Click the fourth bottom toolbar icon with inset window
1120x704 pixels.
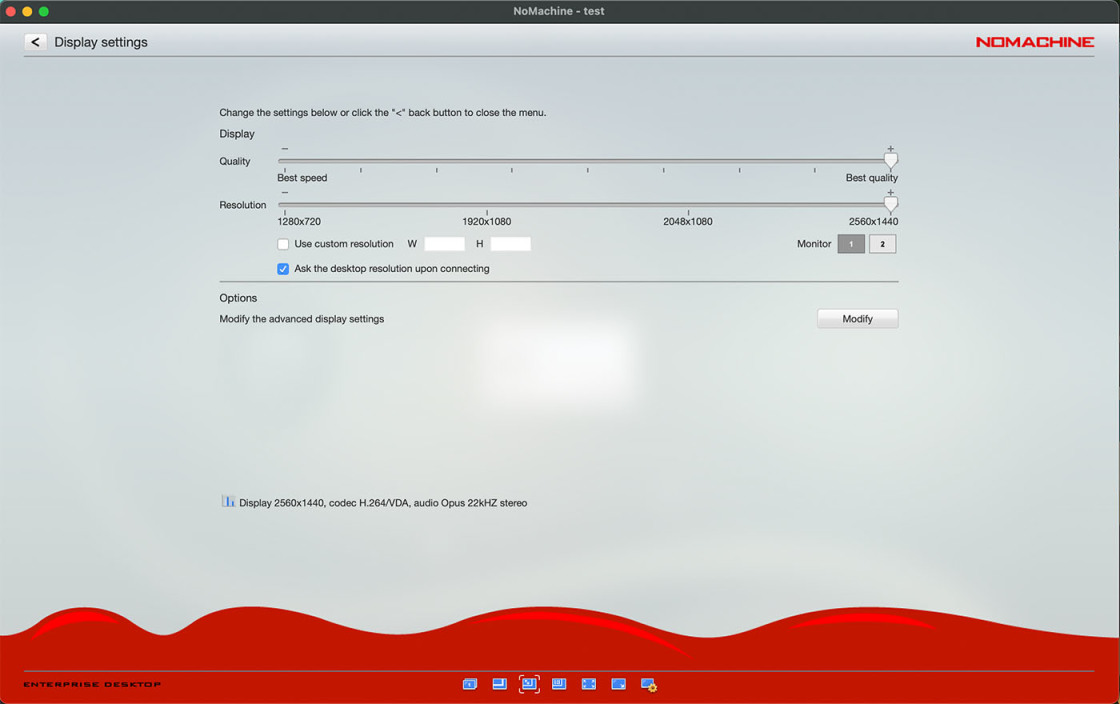559,684
